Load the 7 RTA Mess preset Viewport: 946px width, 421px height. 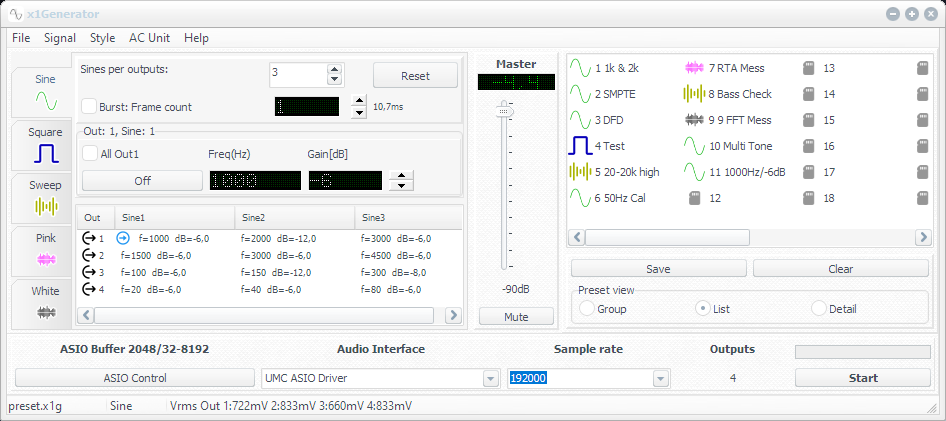coord(696,68)
